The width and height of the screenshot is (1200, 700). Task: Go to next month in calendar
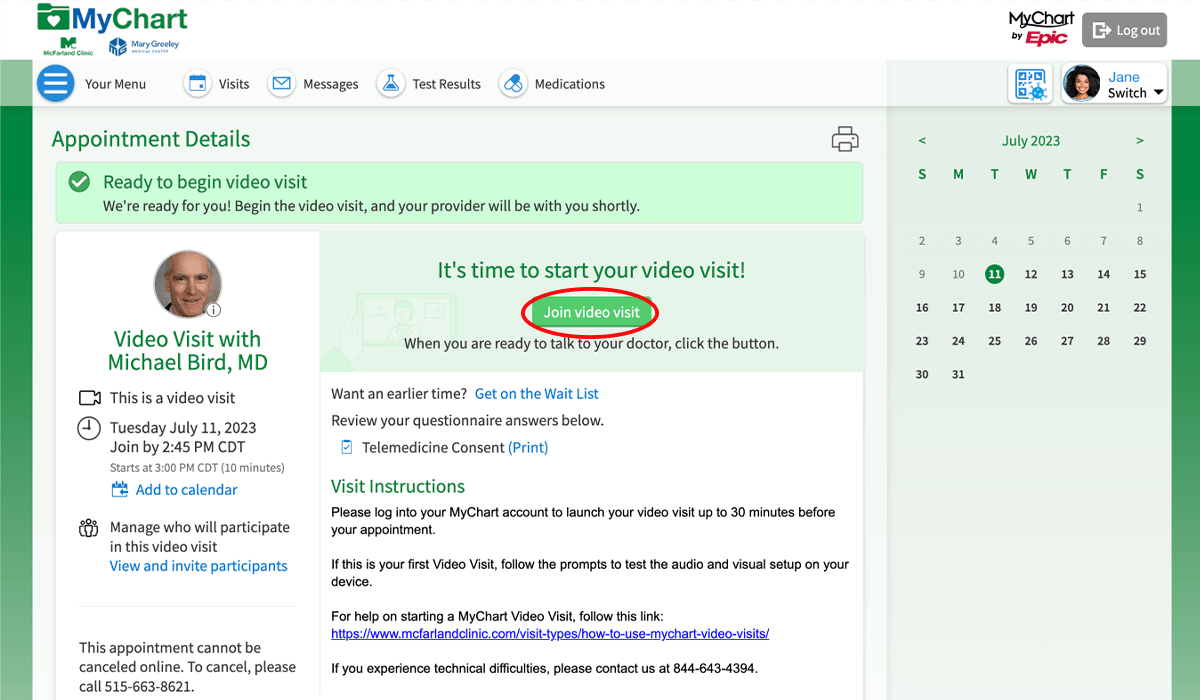coord(1140,141)
